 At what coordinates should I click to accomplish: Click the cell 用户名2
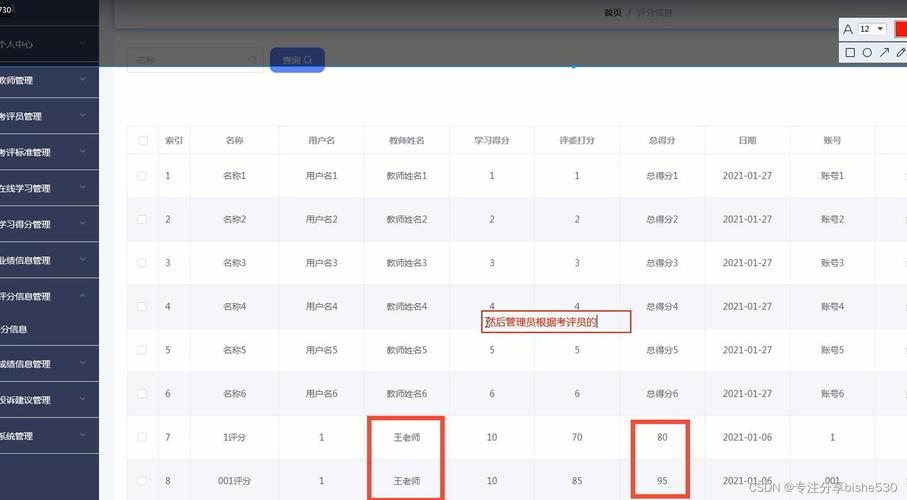coord(321,219)
